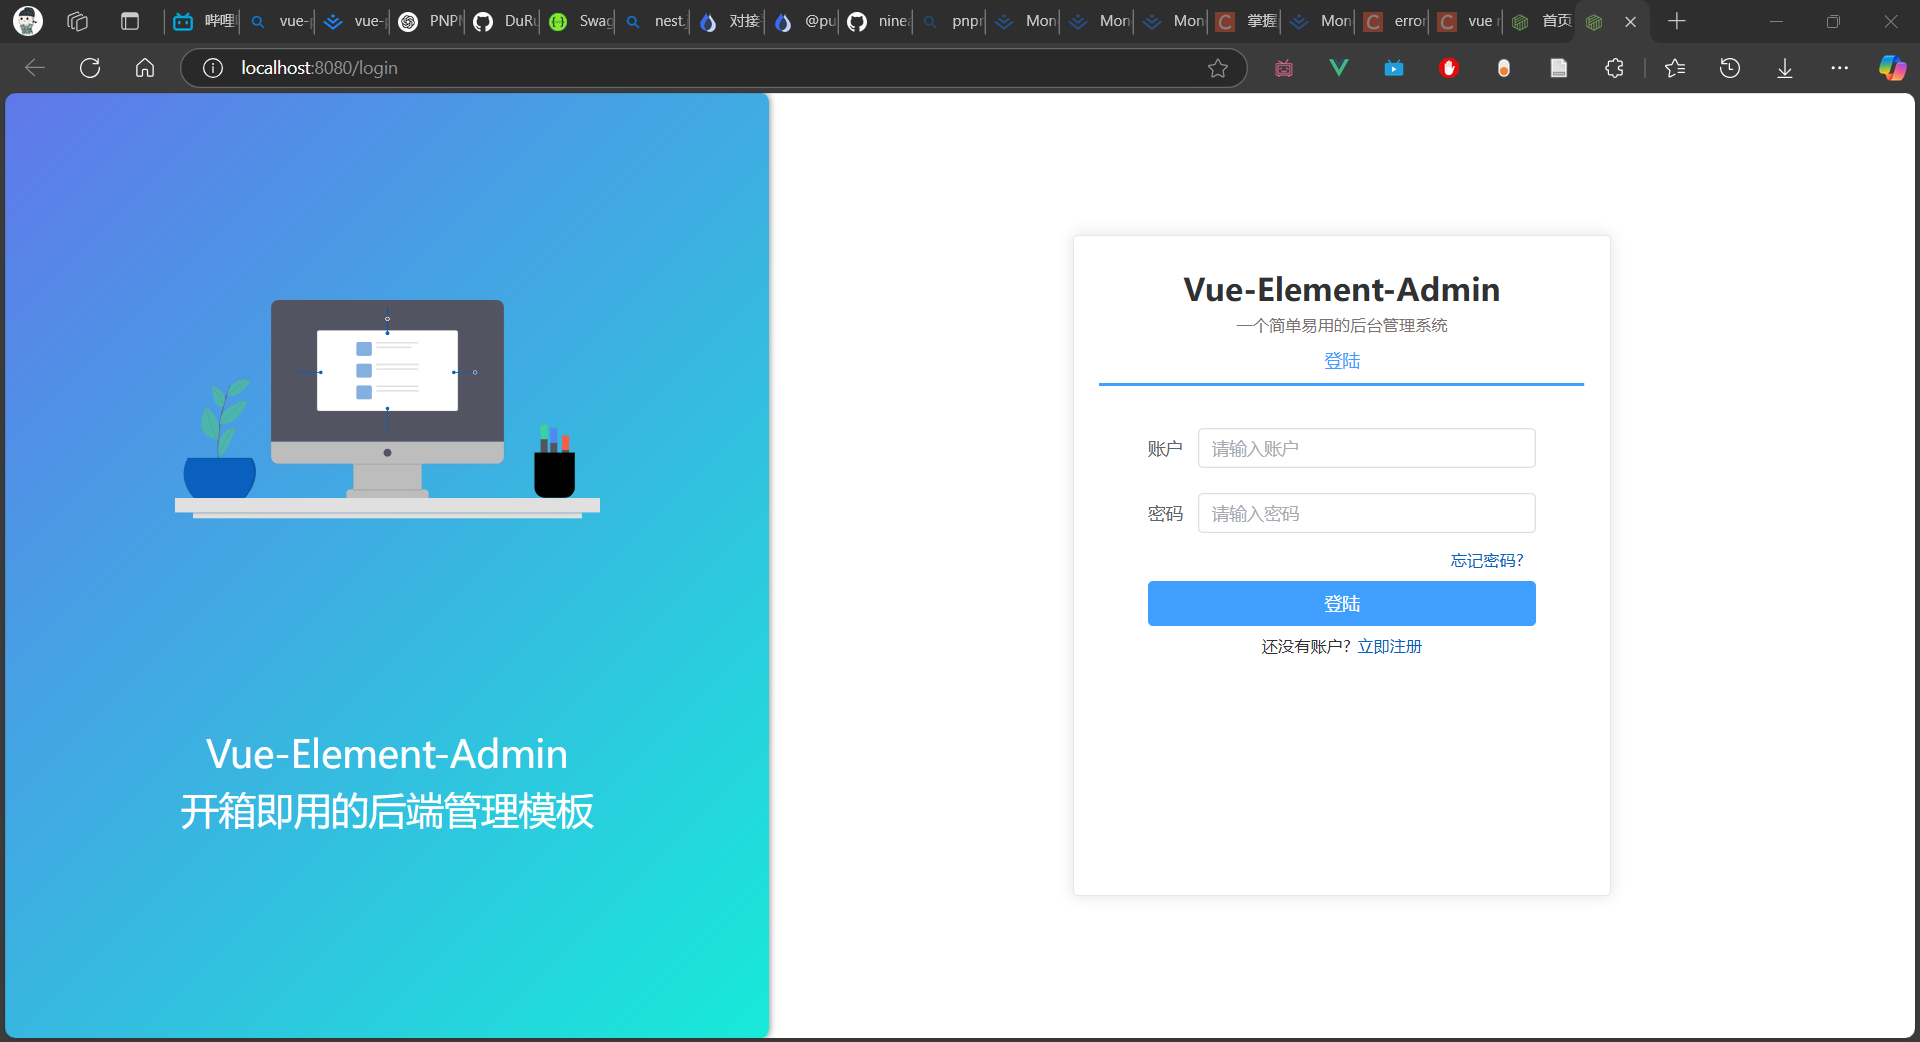The image size is (1920, 1042).
Task: Go to the browser home page icon
Action: coord(145,68)
